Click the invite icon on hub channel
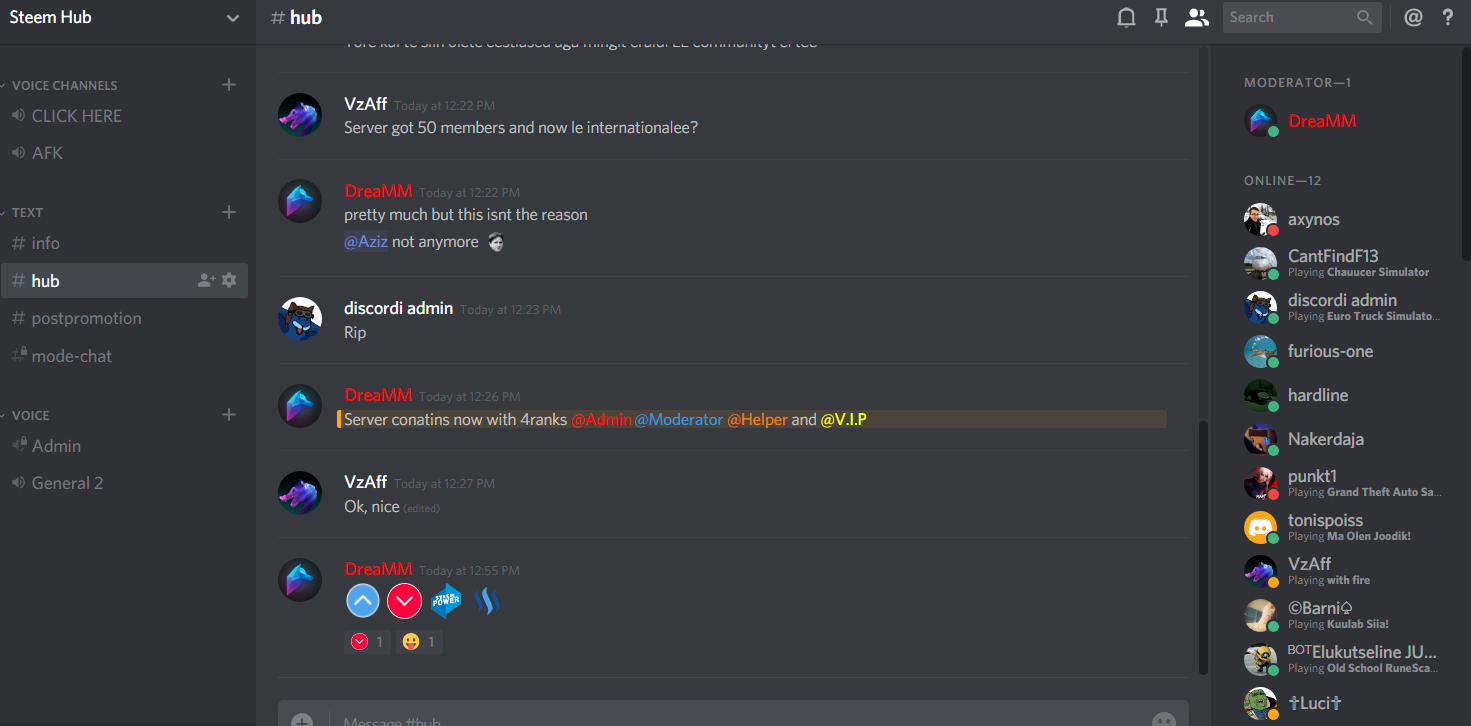The width and height of the screenshot is (1471, 726). [x=206, y=281]
